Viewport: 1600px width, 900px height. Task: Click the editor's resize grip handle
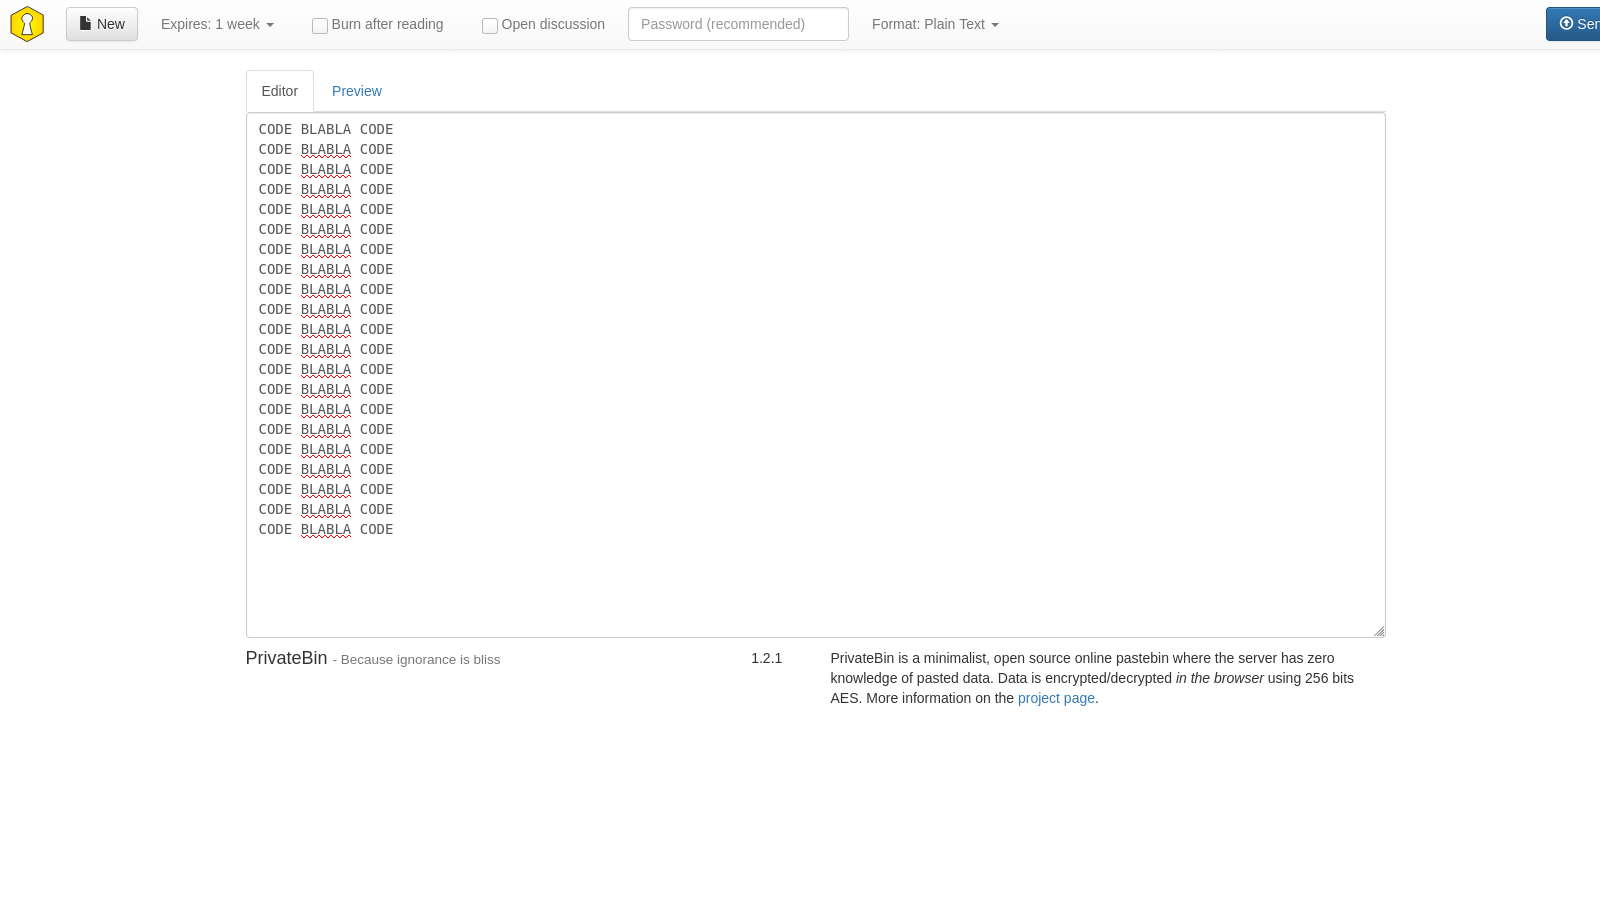pos(1378,630)
